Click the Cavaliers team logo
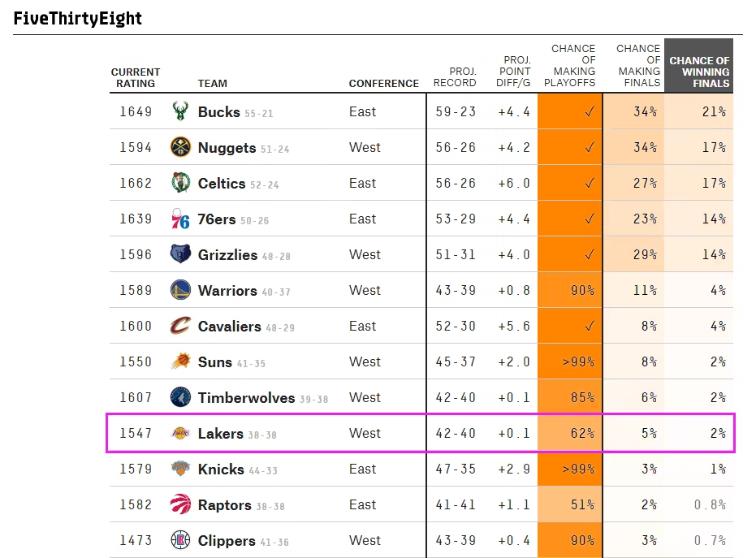 (180, 326)
